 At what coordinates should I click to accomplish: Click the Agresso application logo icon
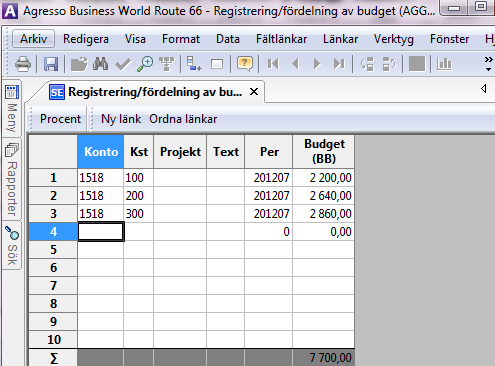(x=10, y=11)
